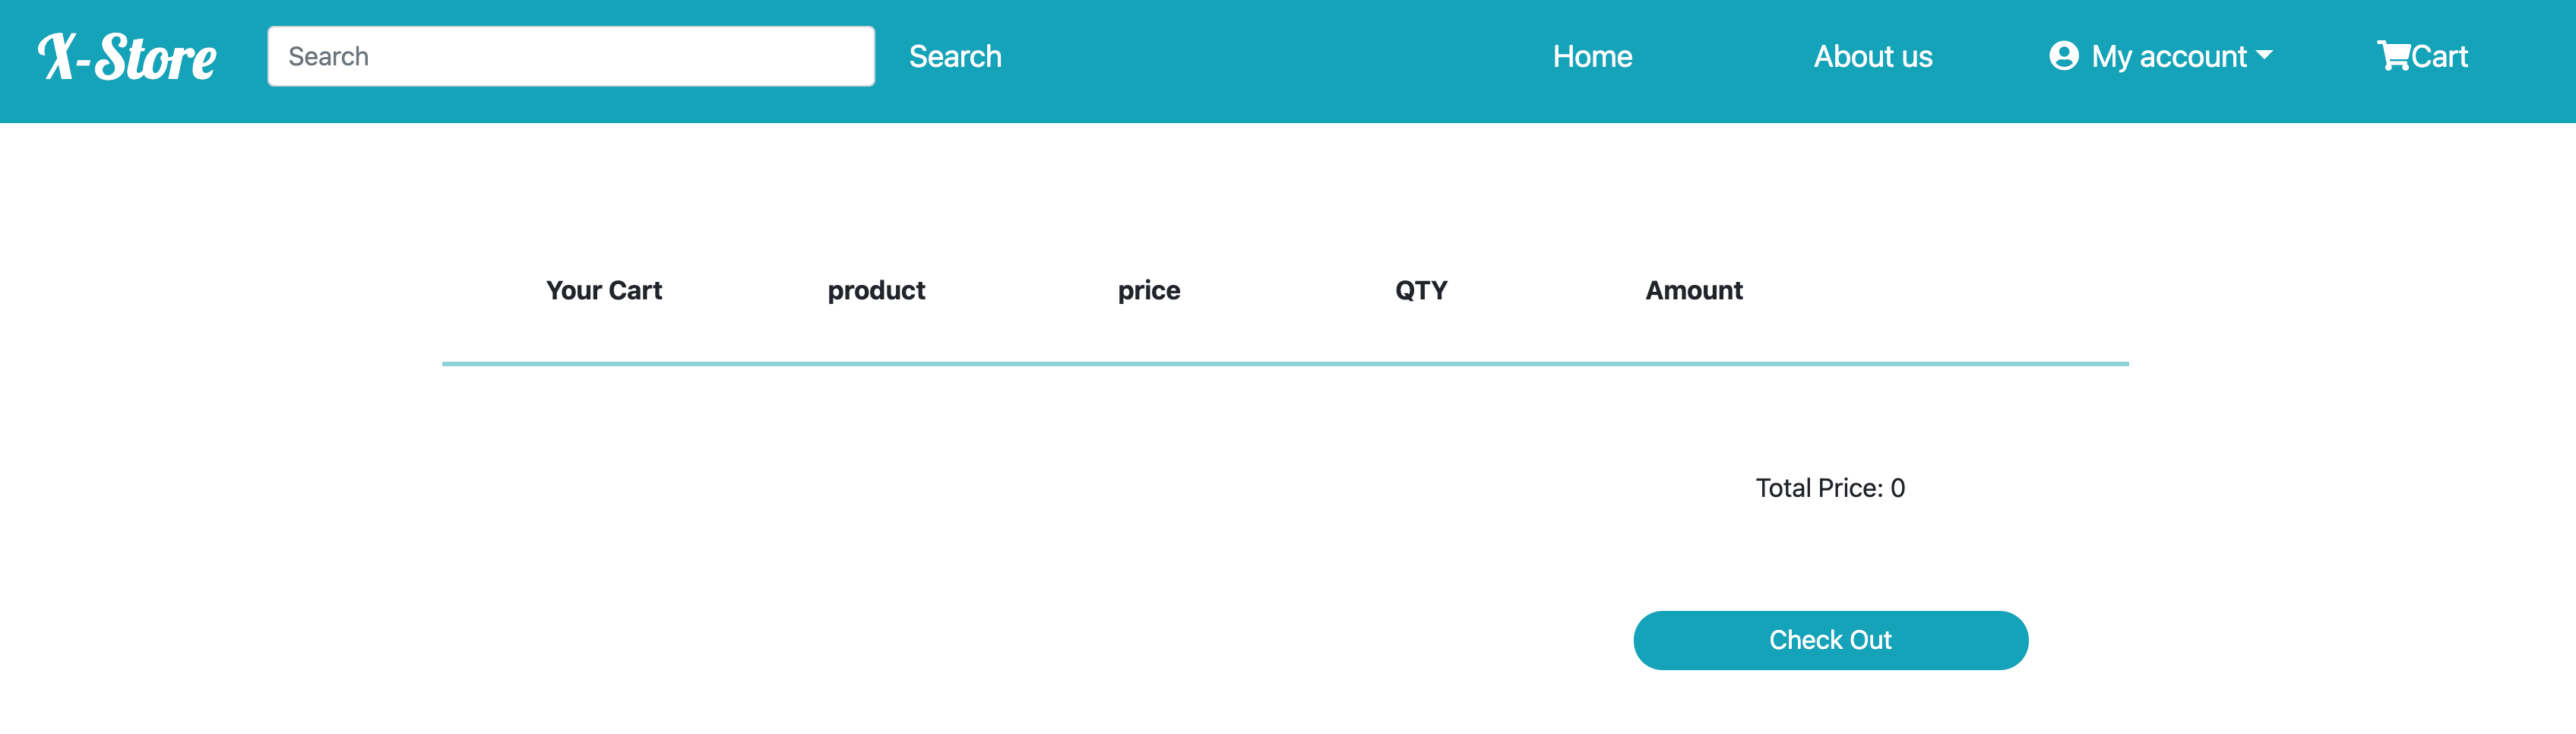Click the Amount column header
Image resolution: width=2576 pixels, height=734 pixels.
point(1694,290)
